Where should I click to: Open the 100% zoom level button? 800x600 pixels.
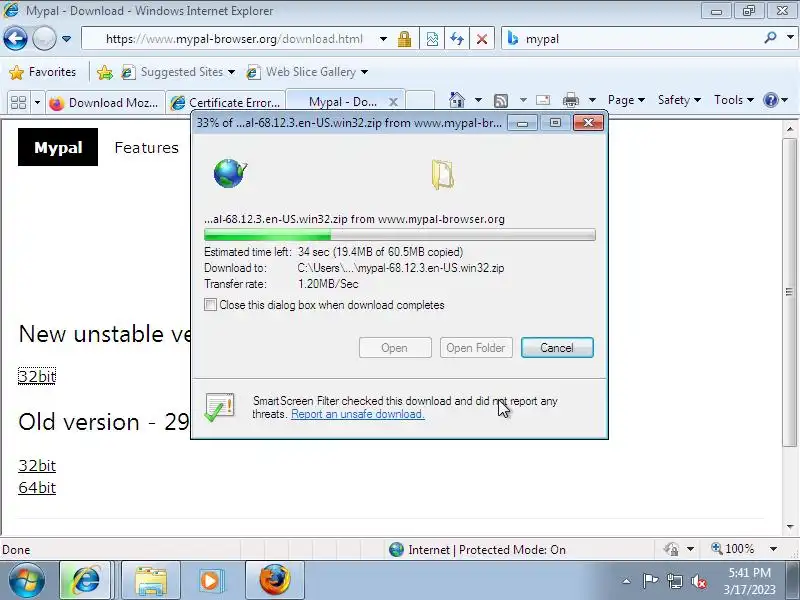733,549
